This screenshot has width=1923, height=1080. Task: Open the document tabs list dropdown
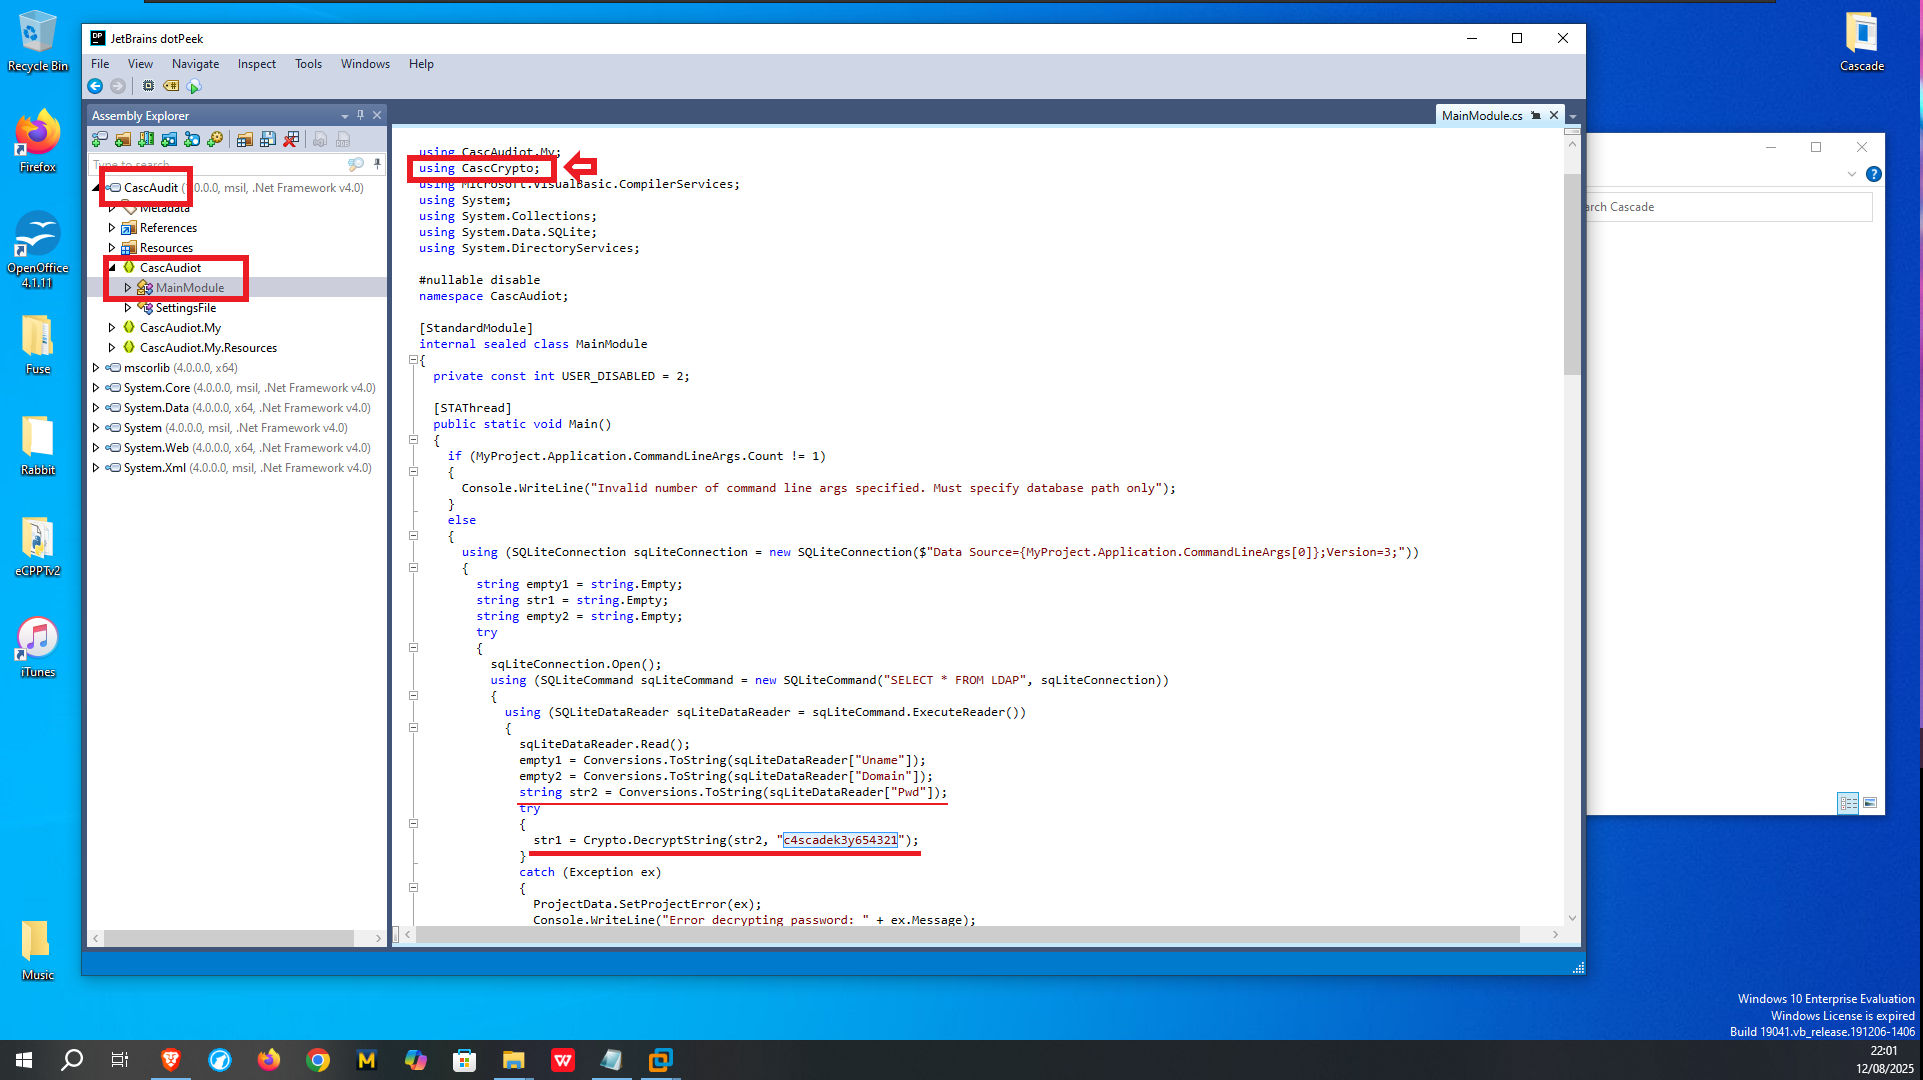coord(1573,116)
